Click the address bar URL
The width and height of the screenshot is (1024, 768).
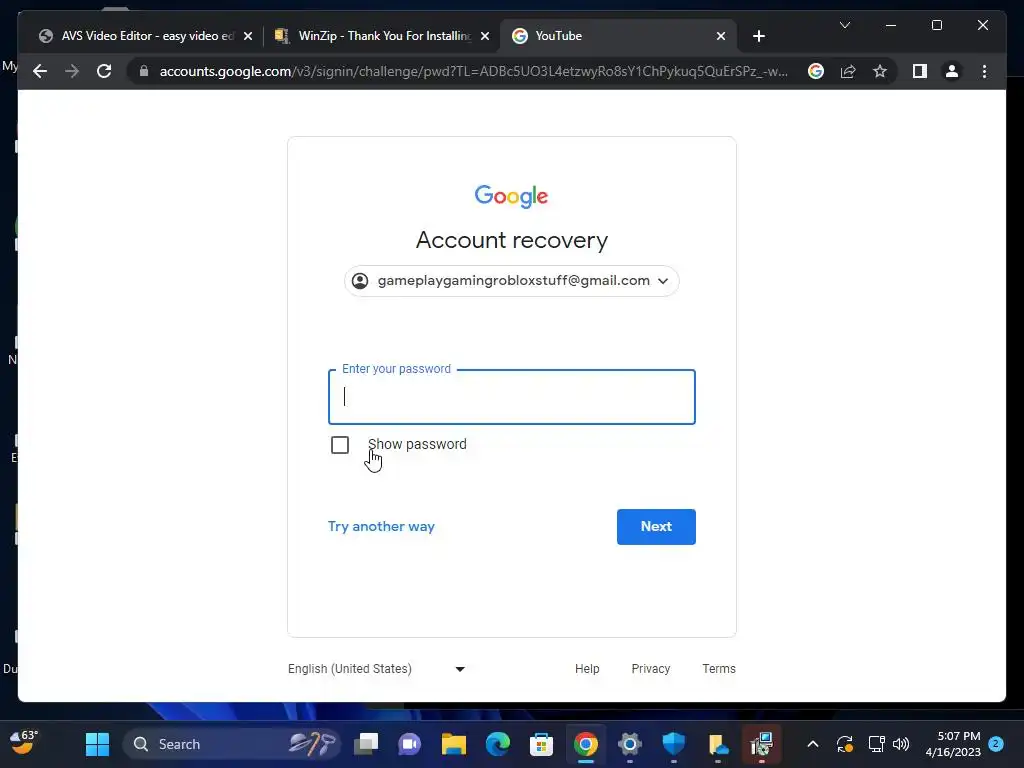(473, 71)
